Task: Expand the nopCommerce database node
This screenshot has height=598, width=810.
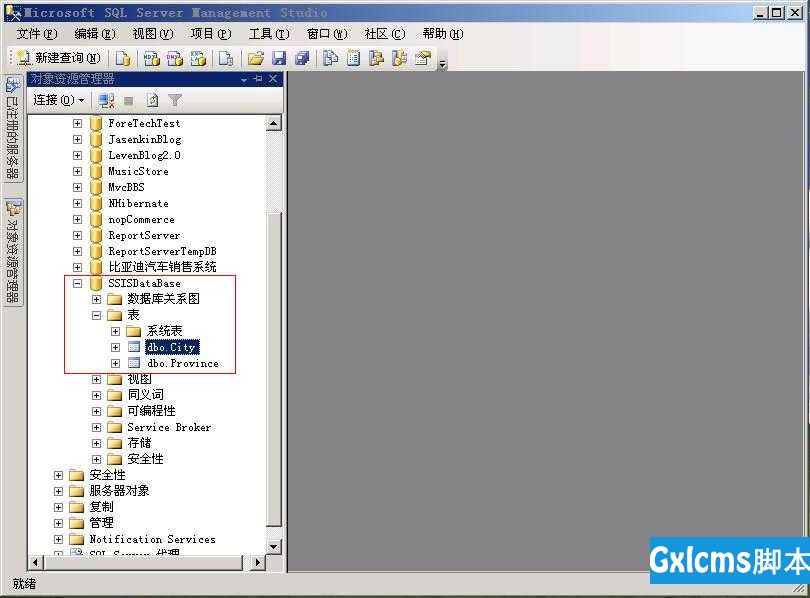Action: 77,219
